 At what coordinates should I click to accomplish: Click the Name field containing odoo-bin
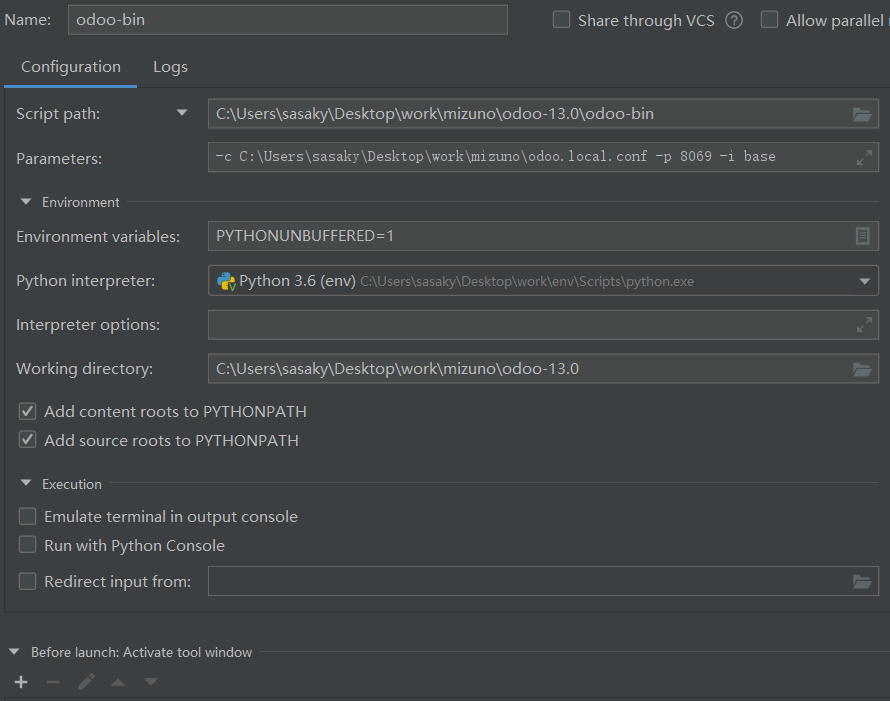pyautogui.click(x=288, y=20)
